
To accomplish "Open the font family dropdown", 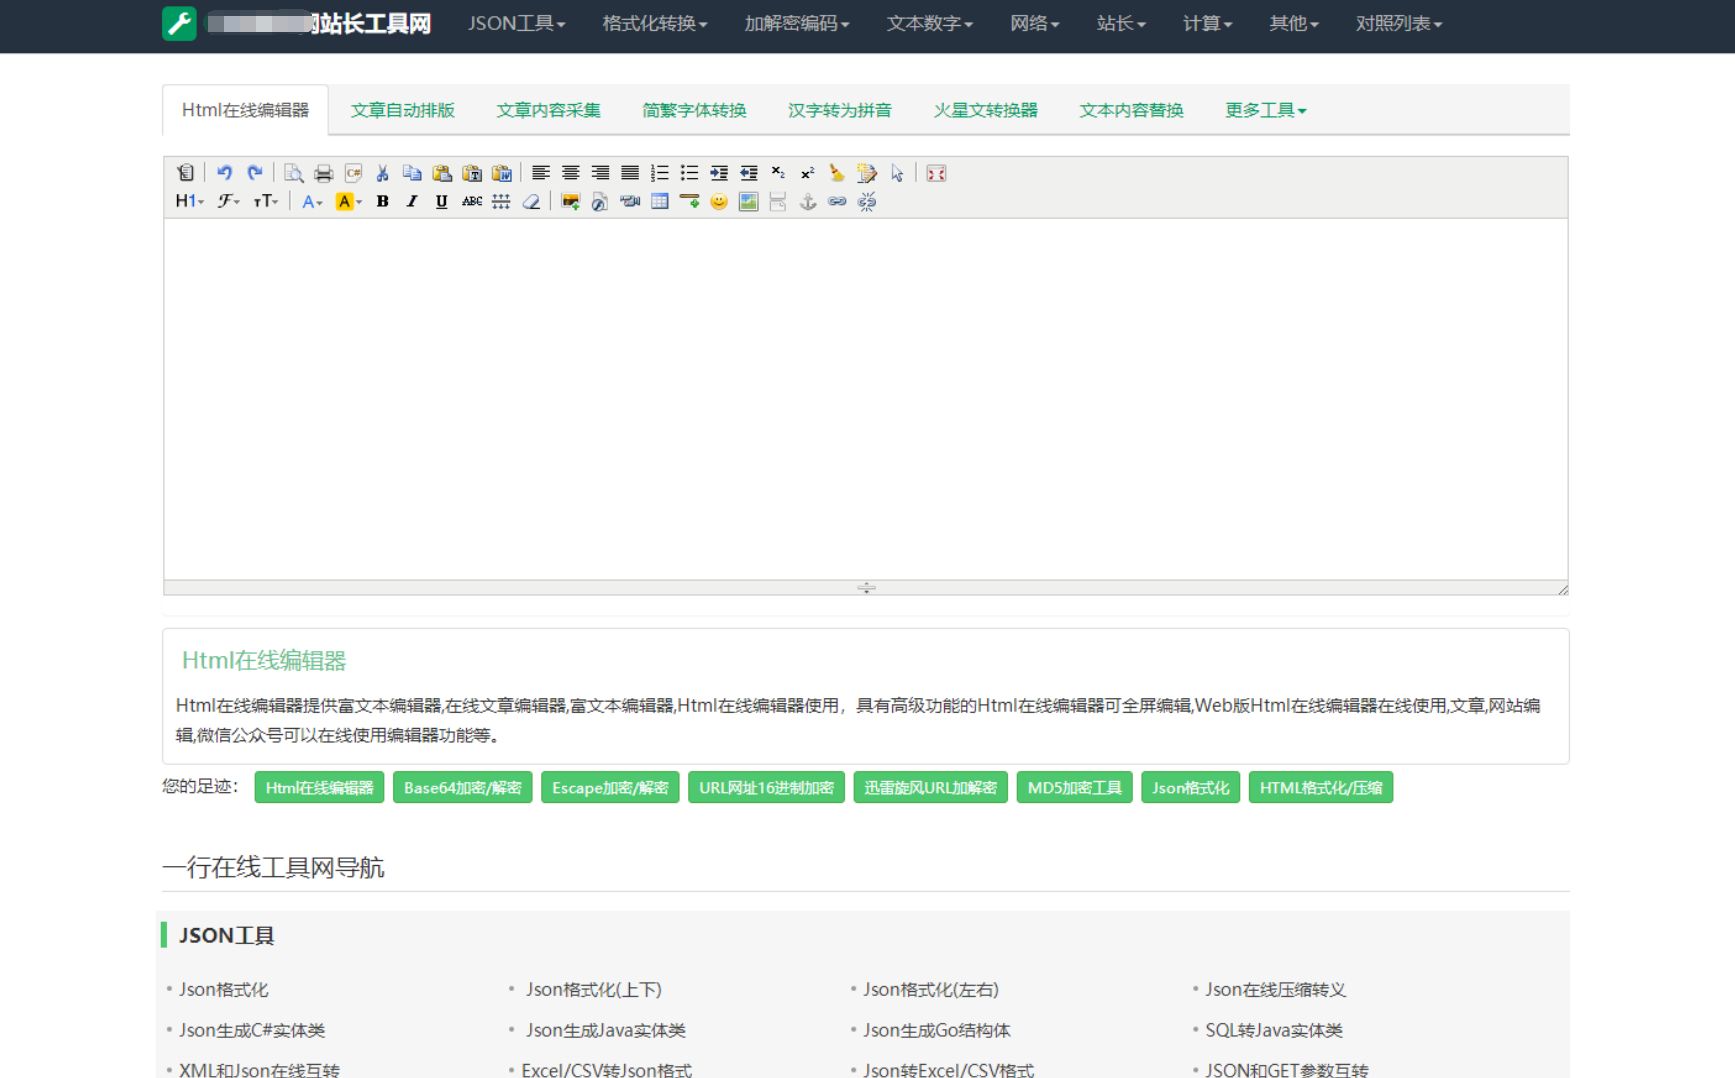I will (x=228, y=200).
